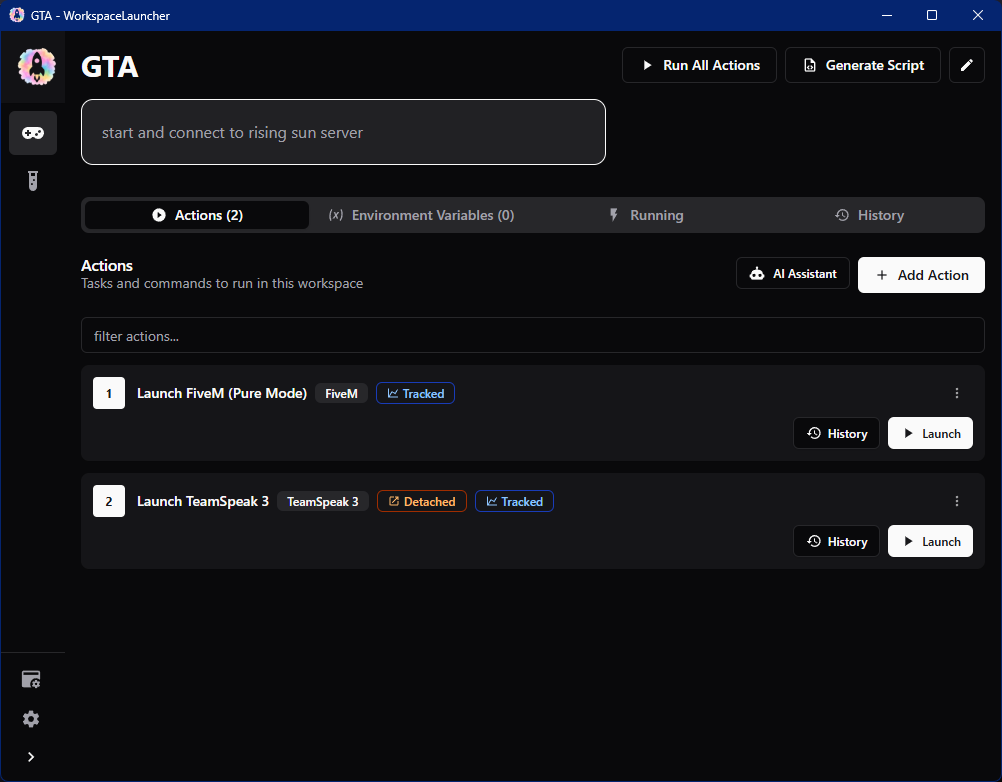Expand the sidebar using the chevron arrow
The image size is (1002, 782).
(x=30, y=757)
